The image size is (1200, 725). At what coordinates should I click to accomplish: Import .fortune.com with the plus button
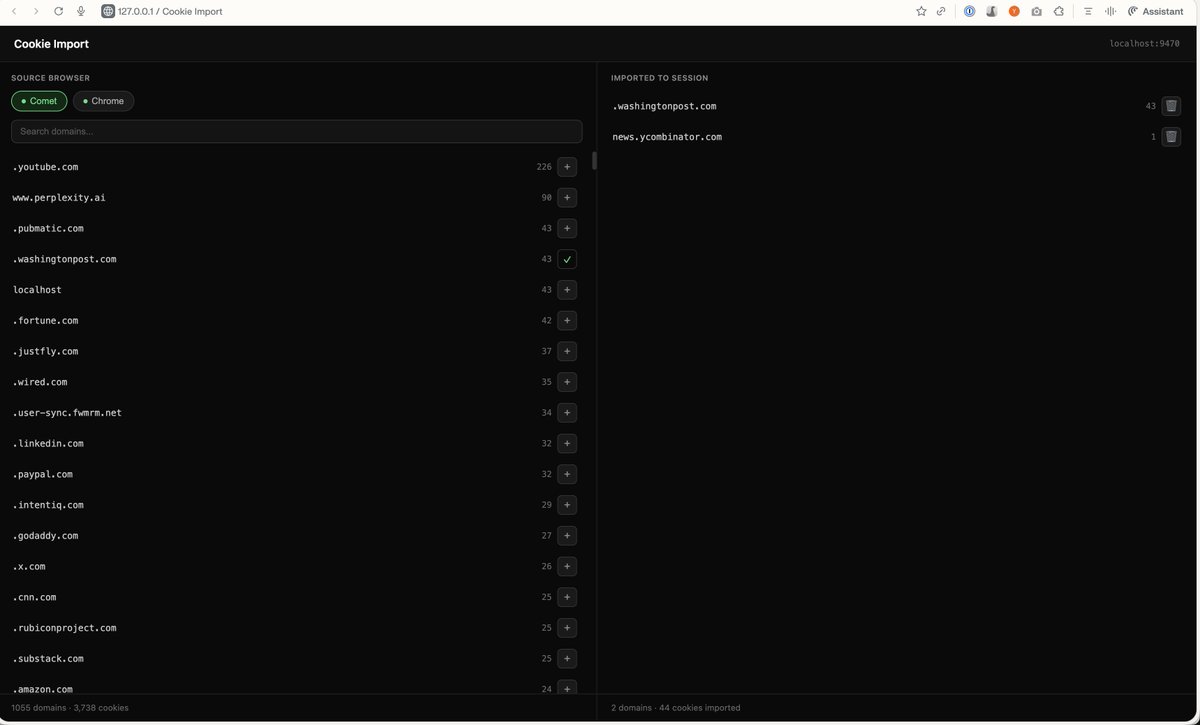click(567, 321)
